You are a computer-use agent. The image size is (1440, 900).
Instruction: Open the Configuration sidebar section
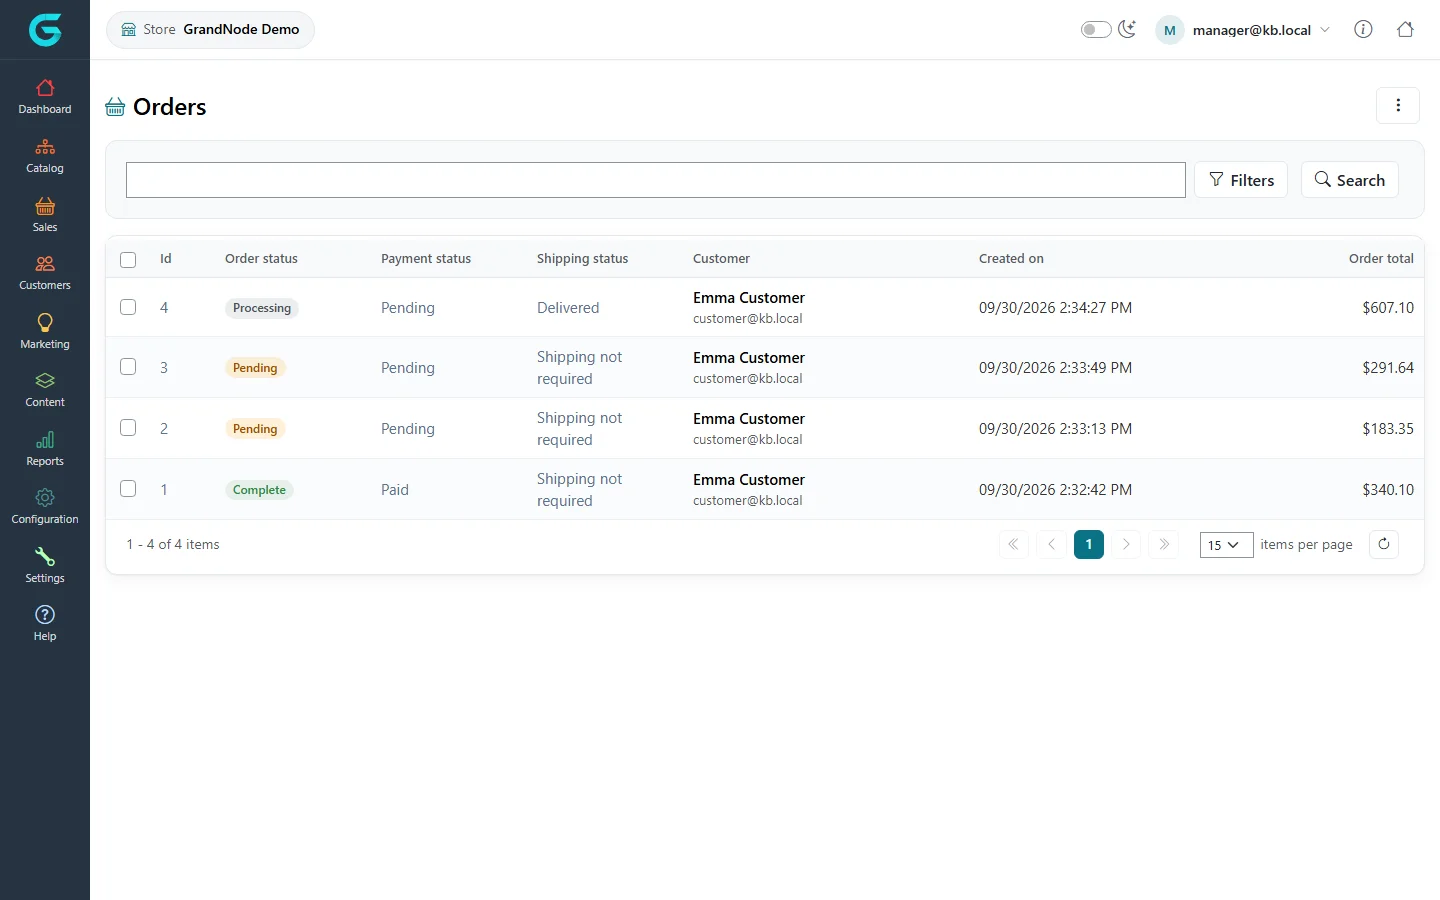coord(45,507)
